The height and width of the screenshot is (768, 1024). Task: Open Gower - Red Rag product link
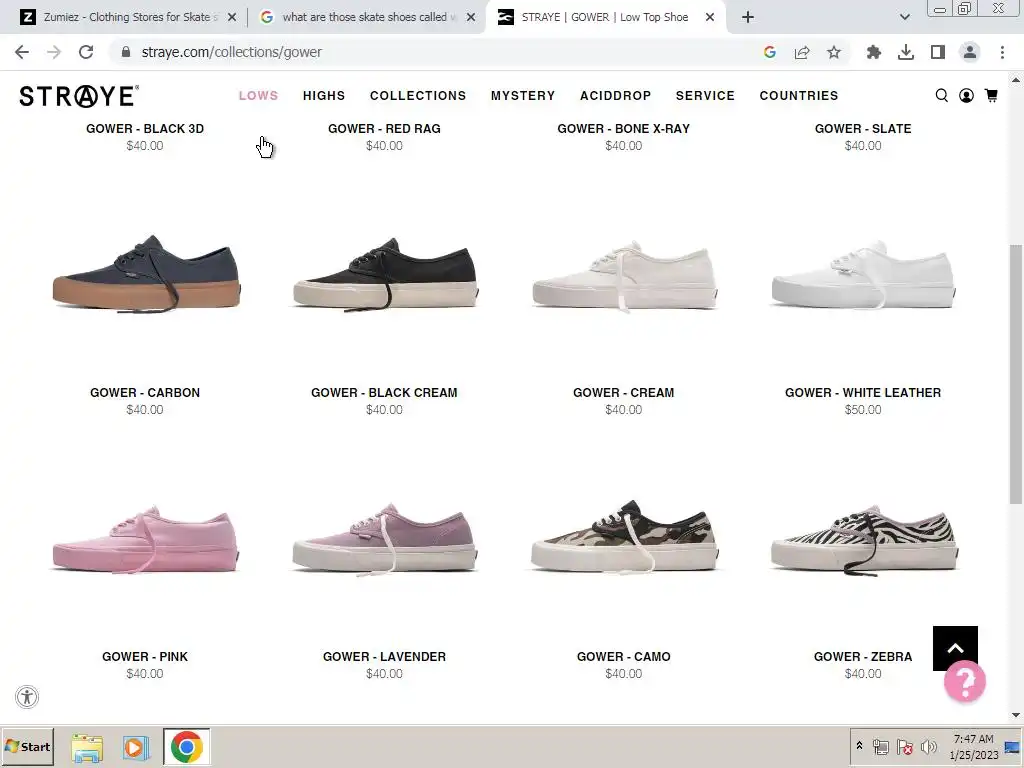[384, 129]
